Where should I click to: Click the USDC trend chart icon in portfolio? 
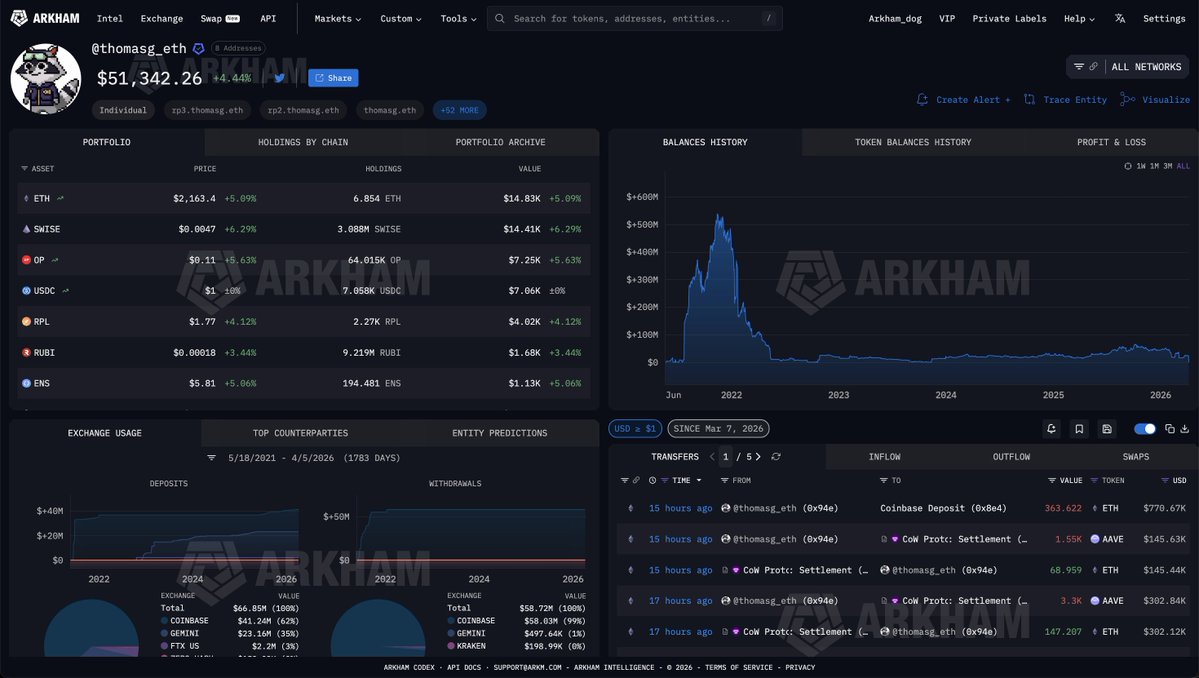coord(65,290)
